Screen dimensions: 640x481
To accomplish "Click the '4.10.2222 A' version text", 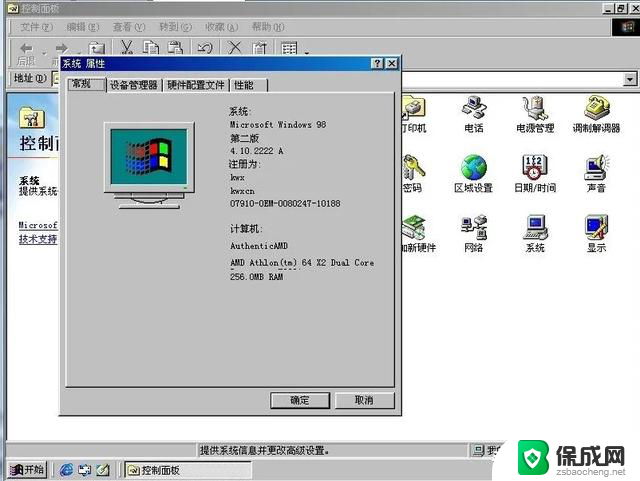I will click(x=256, y=151).
